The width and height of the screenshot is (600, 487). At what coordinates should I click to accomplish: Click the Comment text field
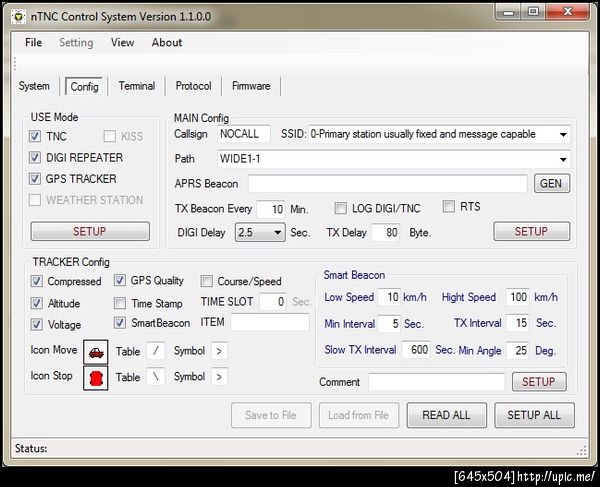point(437,382)
